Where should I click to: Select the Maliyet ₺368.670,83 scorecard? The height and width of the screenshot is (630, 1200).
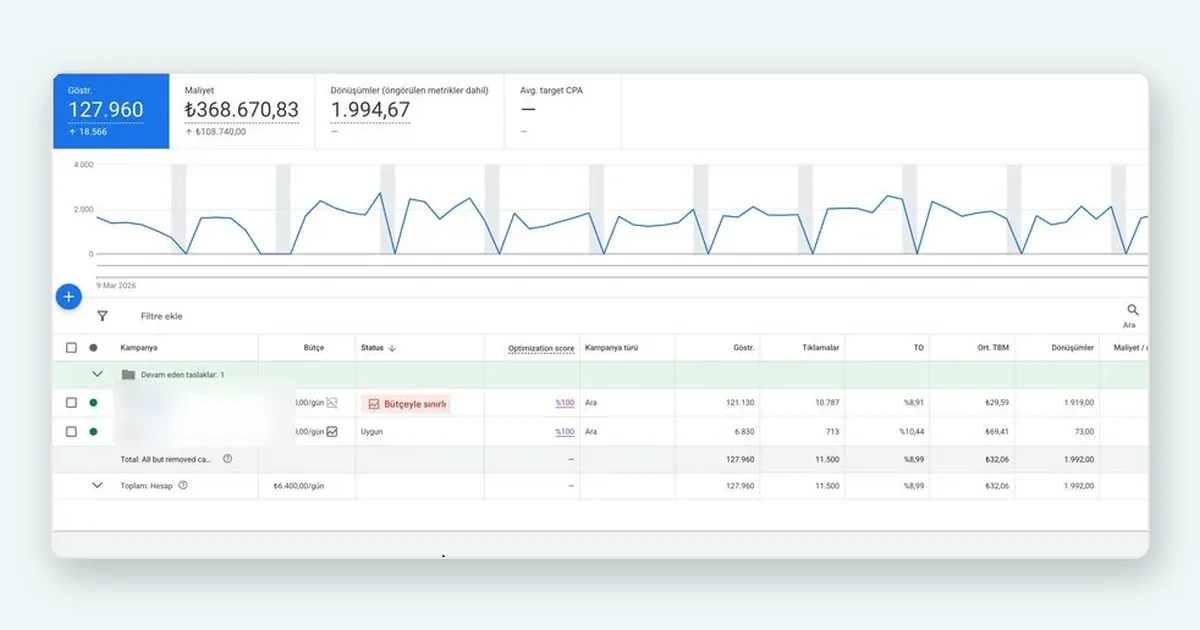click(242, 111)
